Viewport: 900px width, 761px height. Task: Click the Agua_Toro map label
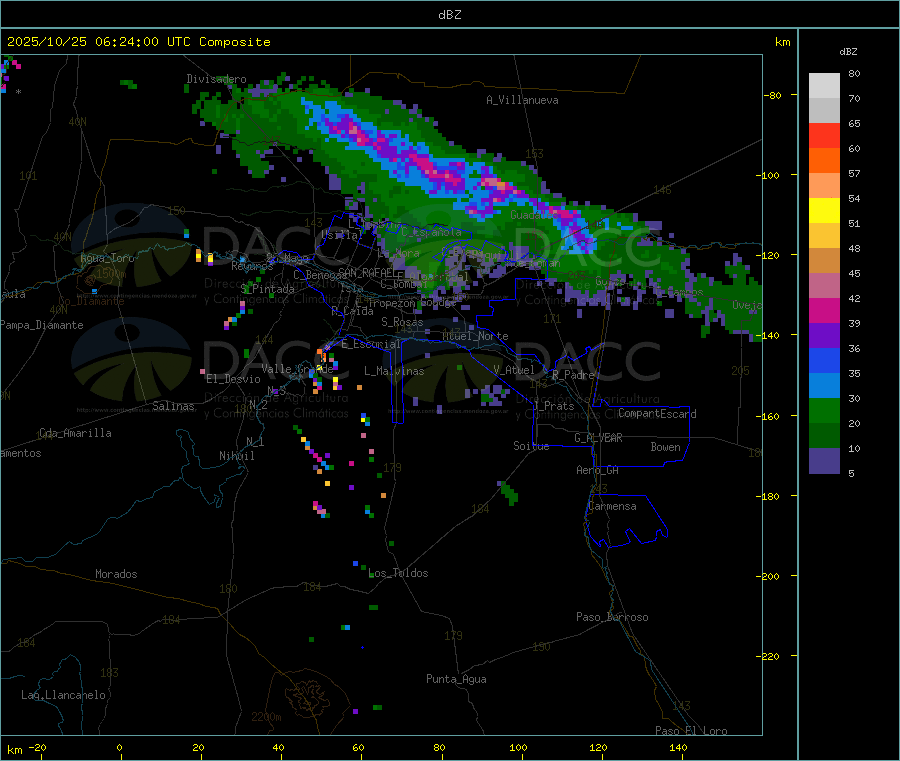[x=107, y=258]
